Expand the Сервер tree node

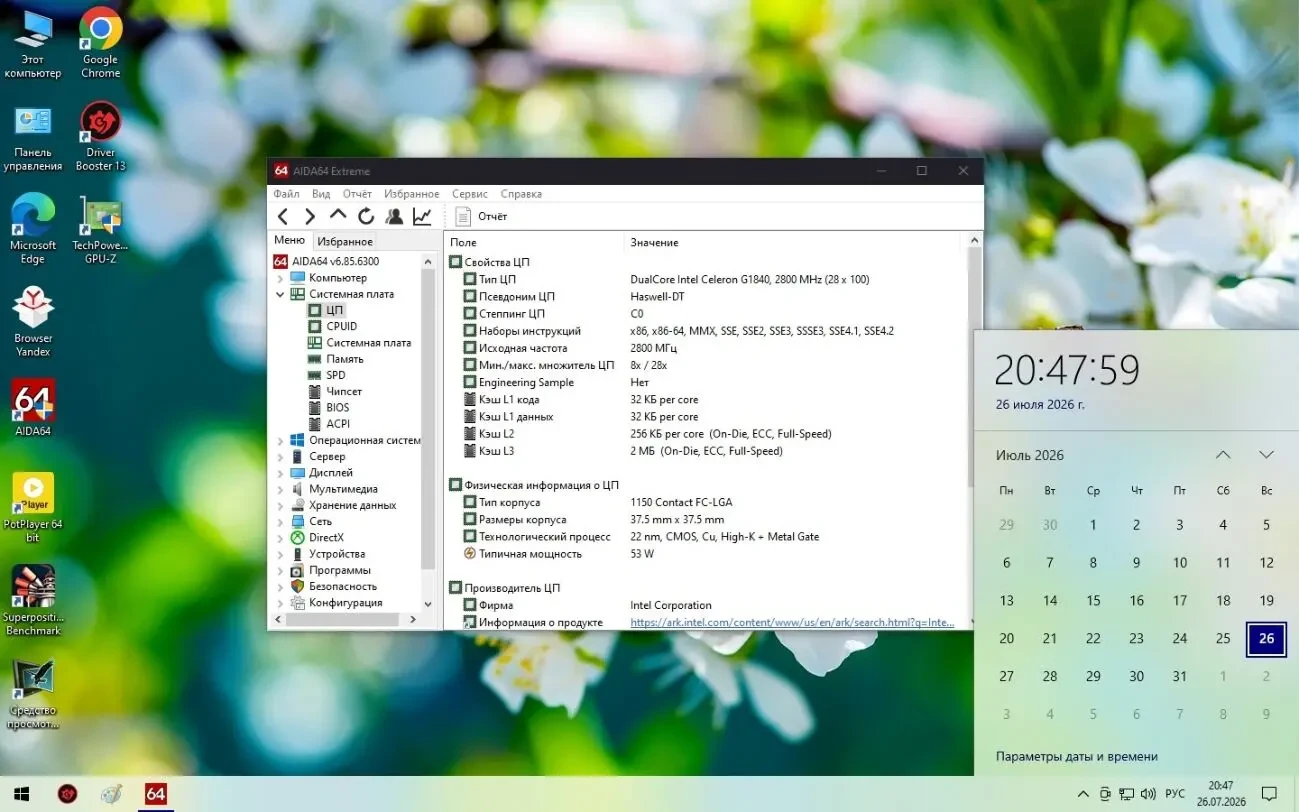[280, 456]
